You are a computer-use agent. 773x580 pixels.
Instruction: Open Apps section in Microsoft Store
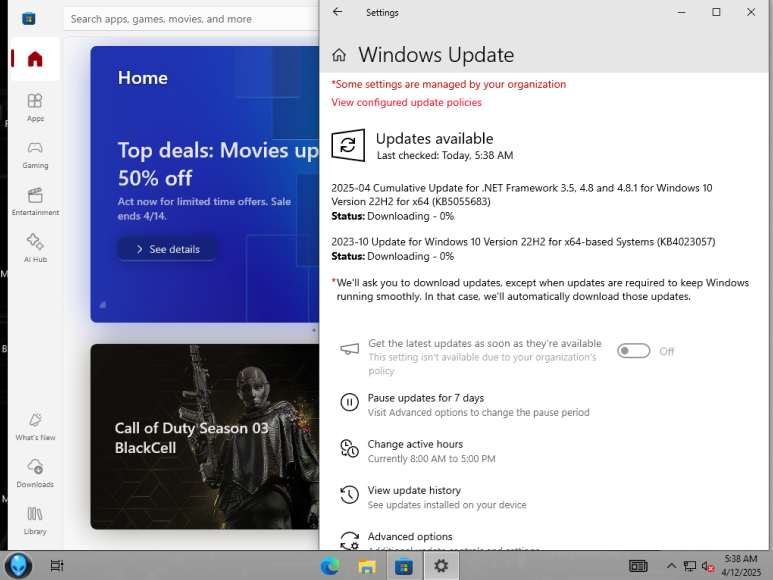pyautogui.click(x=35, y=107)
